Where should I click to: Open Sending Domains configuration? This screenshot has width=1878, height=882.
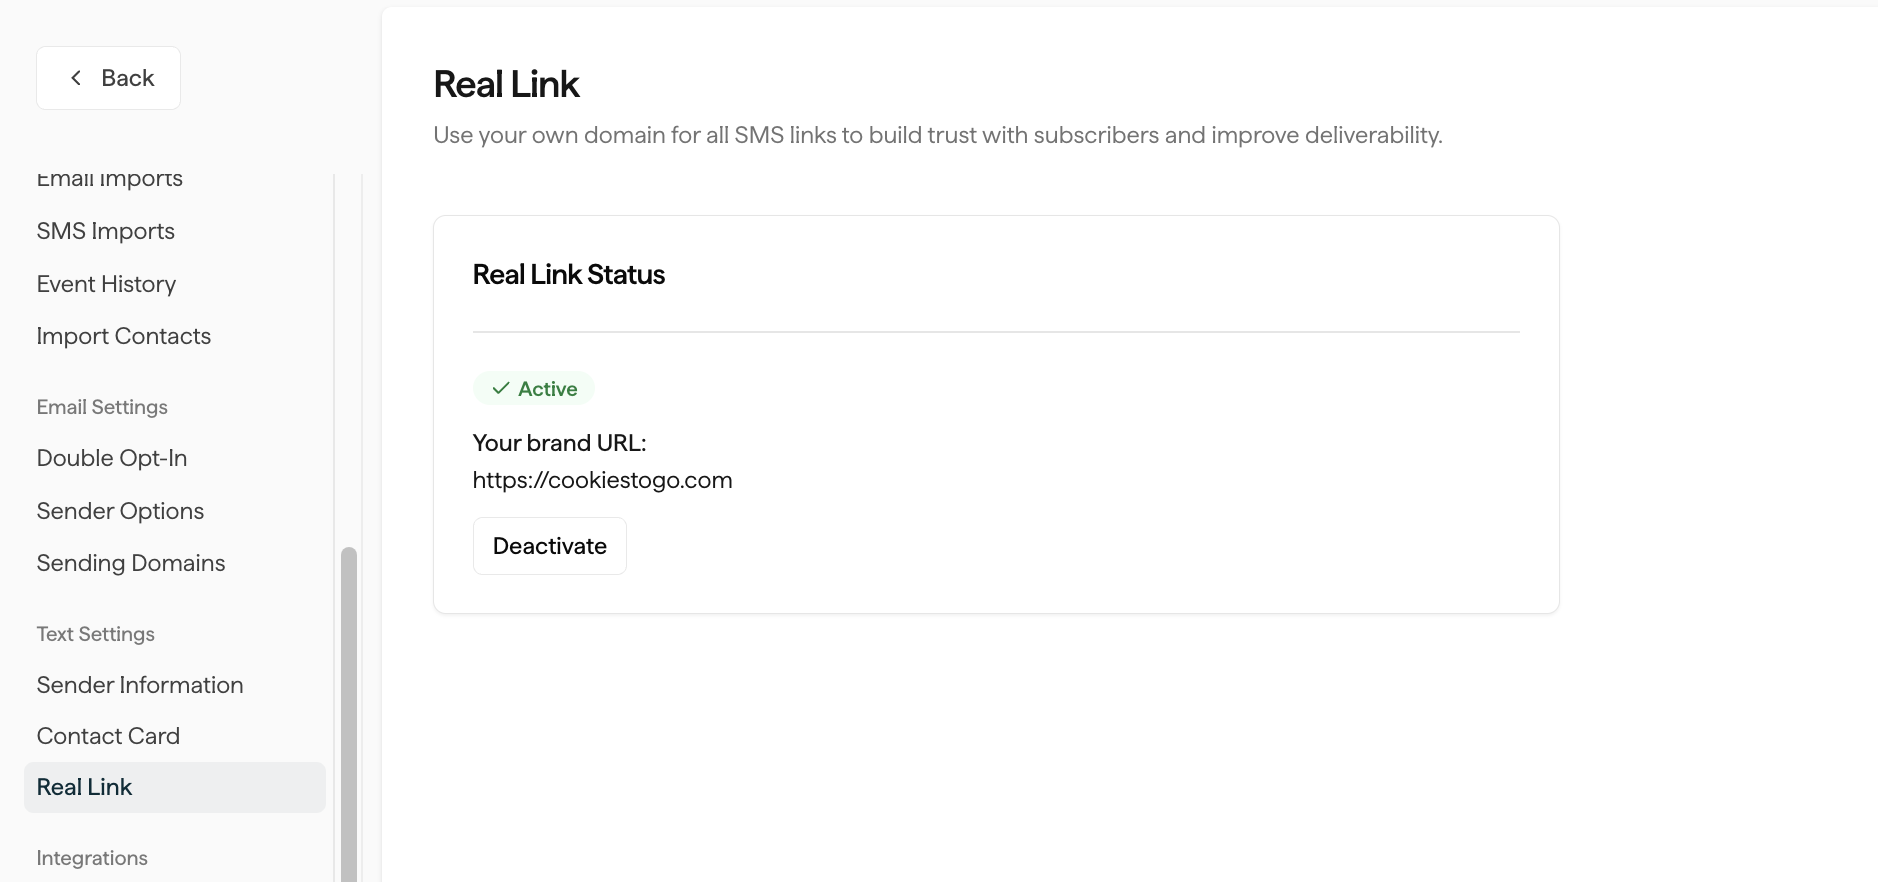pyautogui.click(x=130, y=563)
